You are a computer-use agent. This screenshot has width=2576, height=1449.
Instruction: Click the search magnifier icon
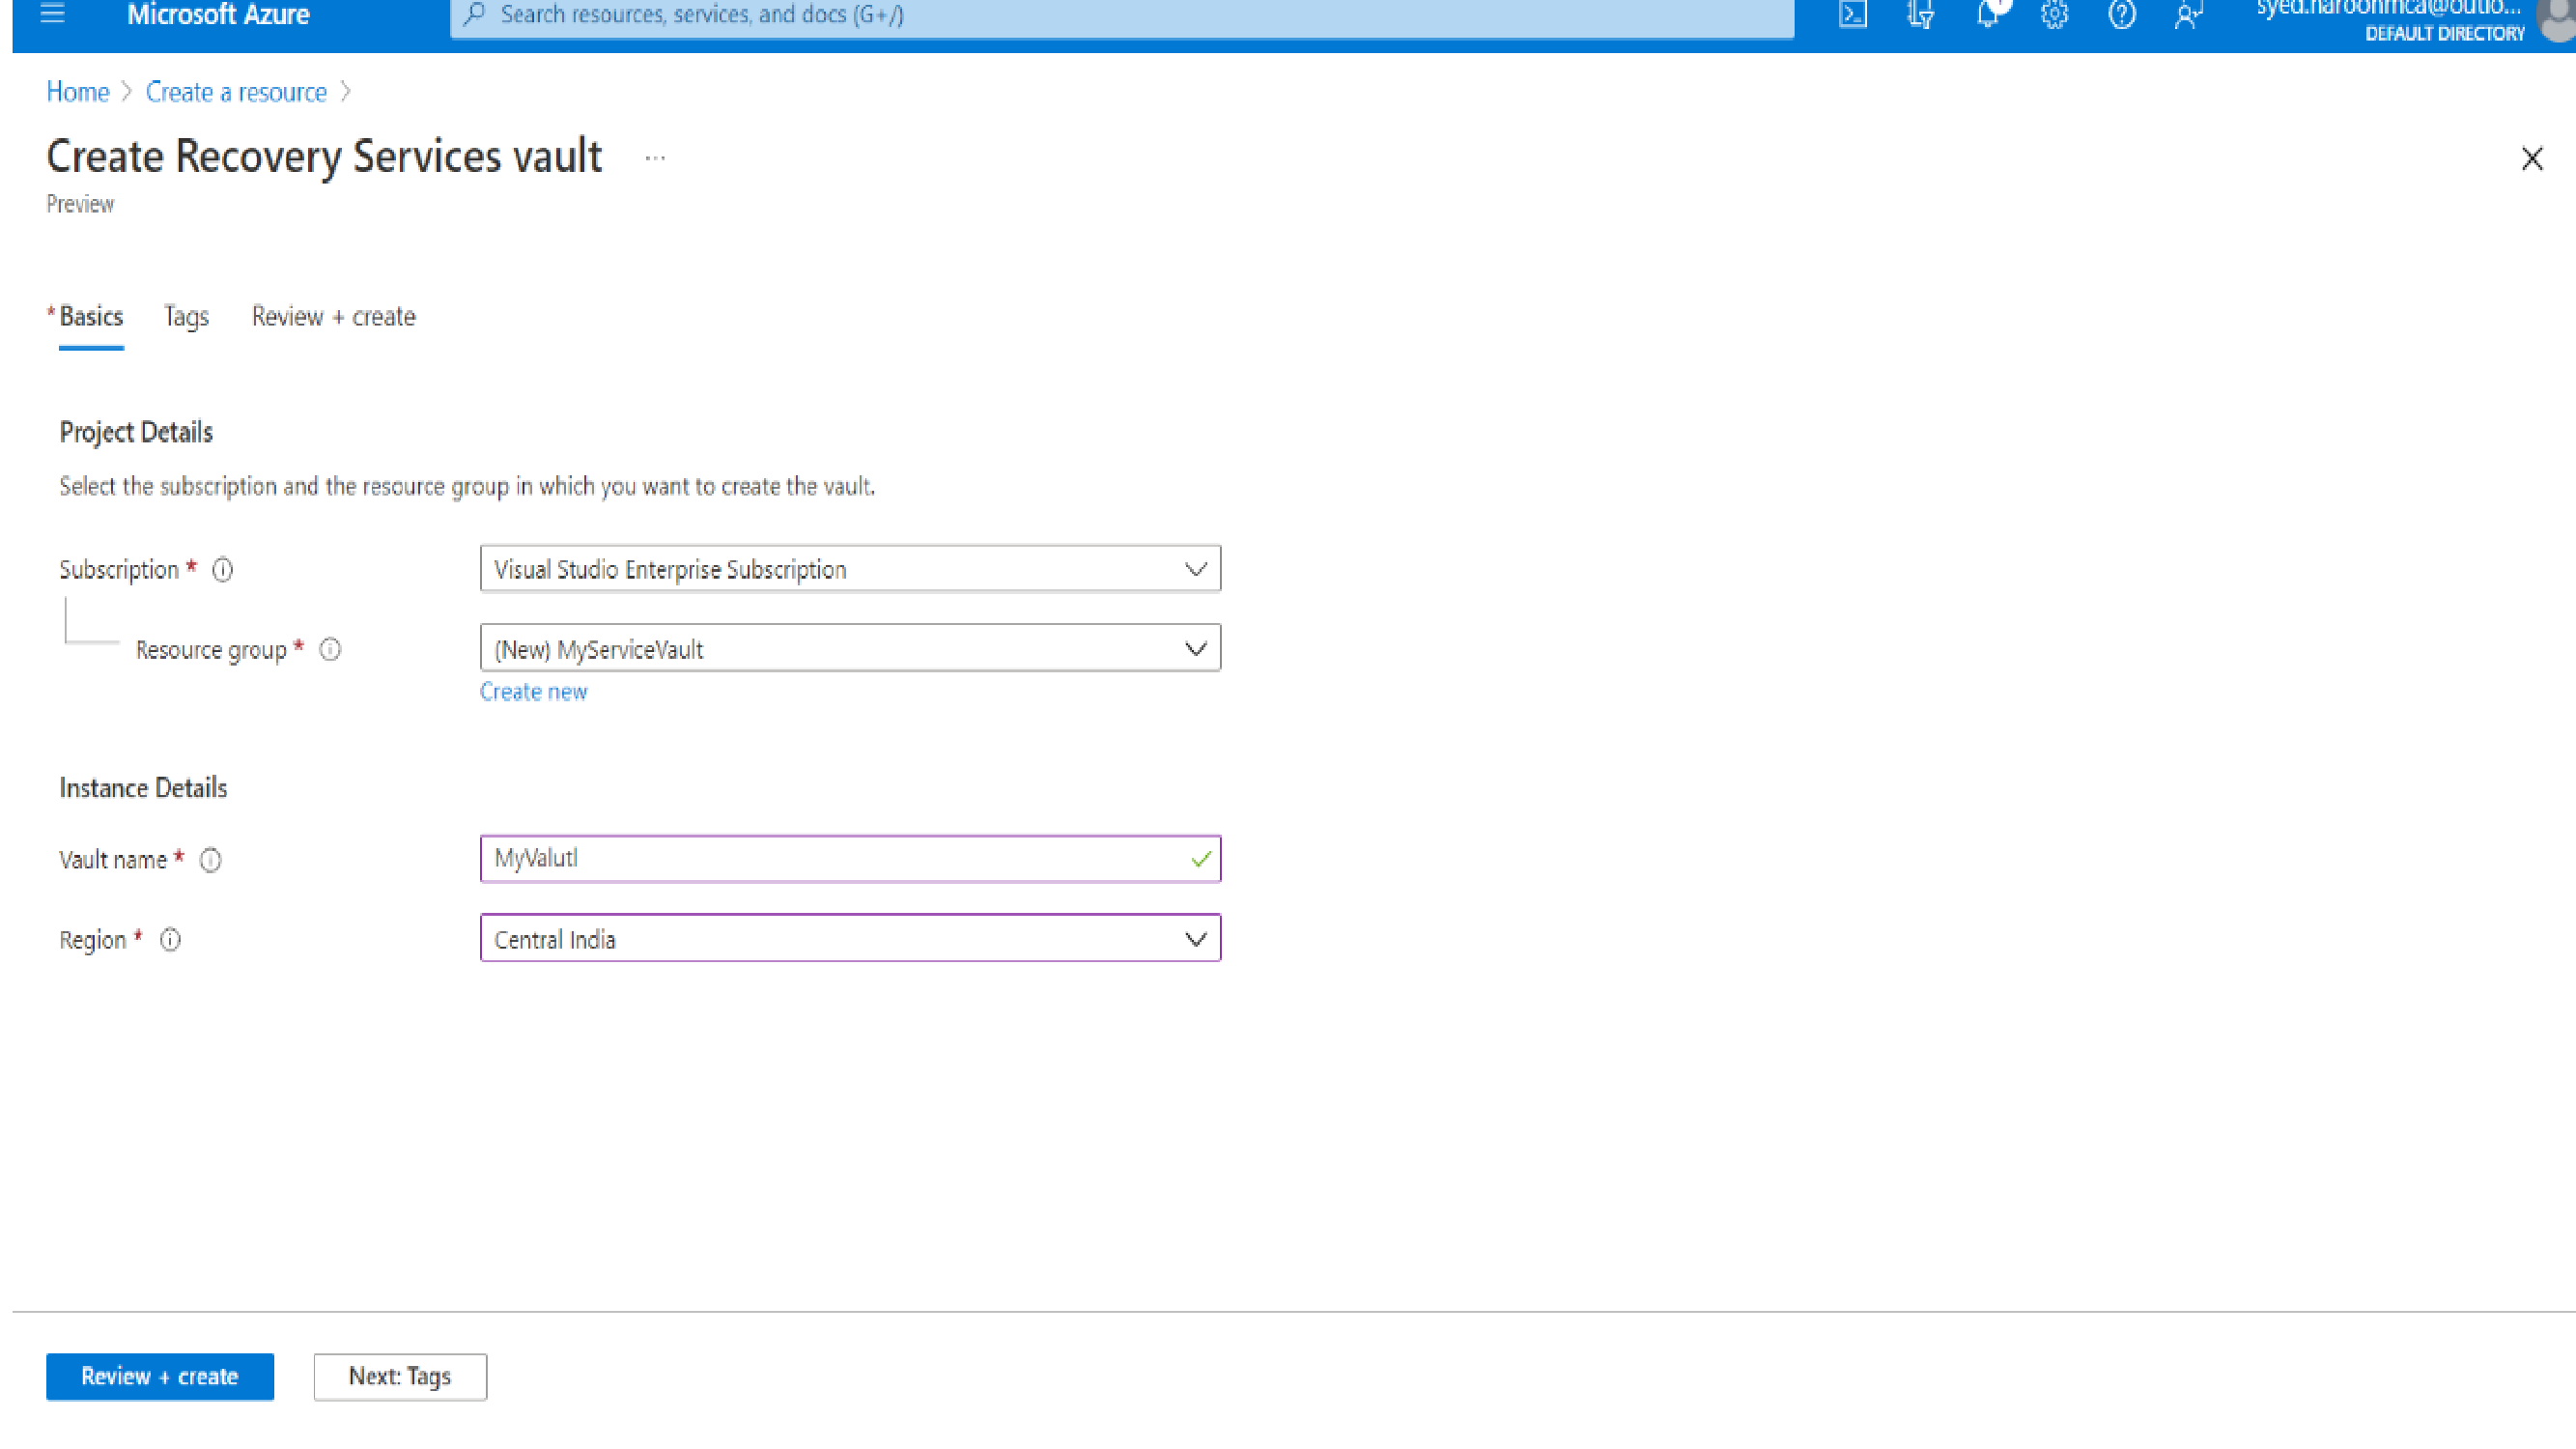click(475, 14)
